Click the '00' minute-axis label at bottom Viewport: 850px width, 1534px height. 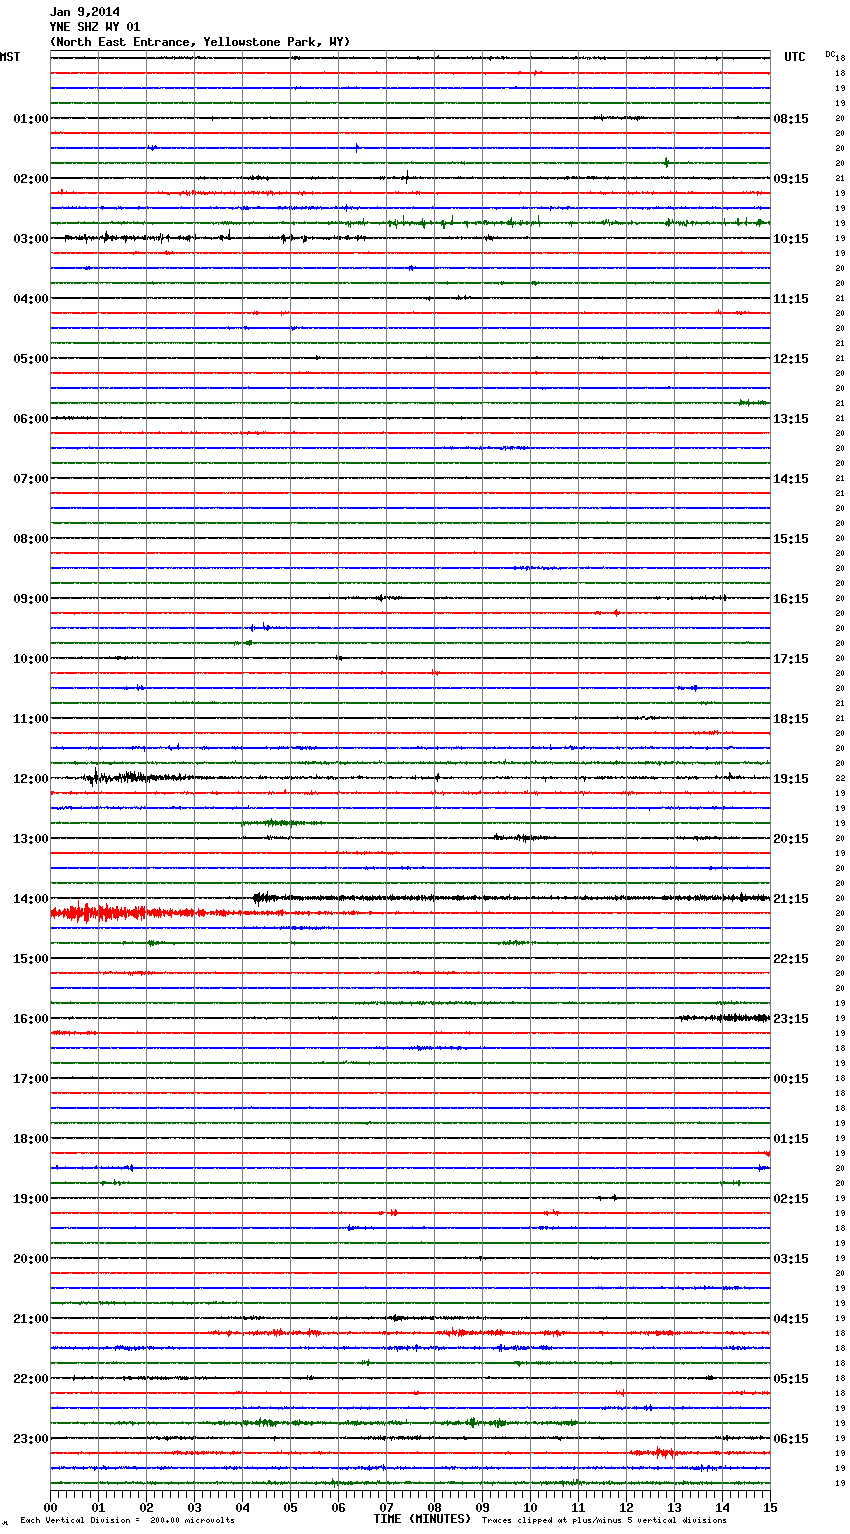coord(50,1507)
